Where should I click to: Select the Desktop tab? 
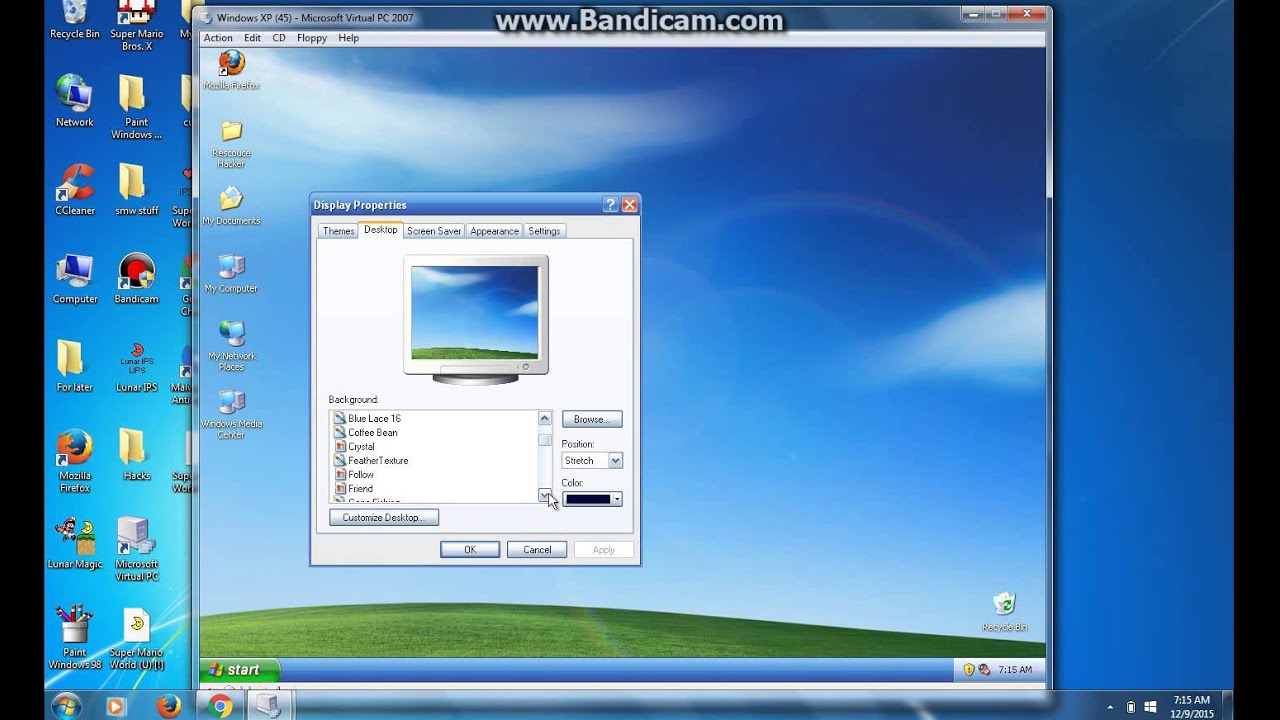coord(380,230)
